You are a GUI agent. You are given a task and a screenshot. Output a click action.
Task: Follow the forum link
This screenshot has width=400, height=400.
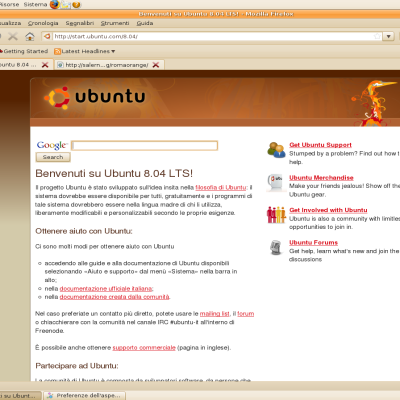[x=246, y=314]
